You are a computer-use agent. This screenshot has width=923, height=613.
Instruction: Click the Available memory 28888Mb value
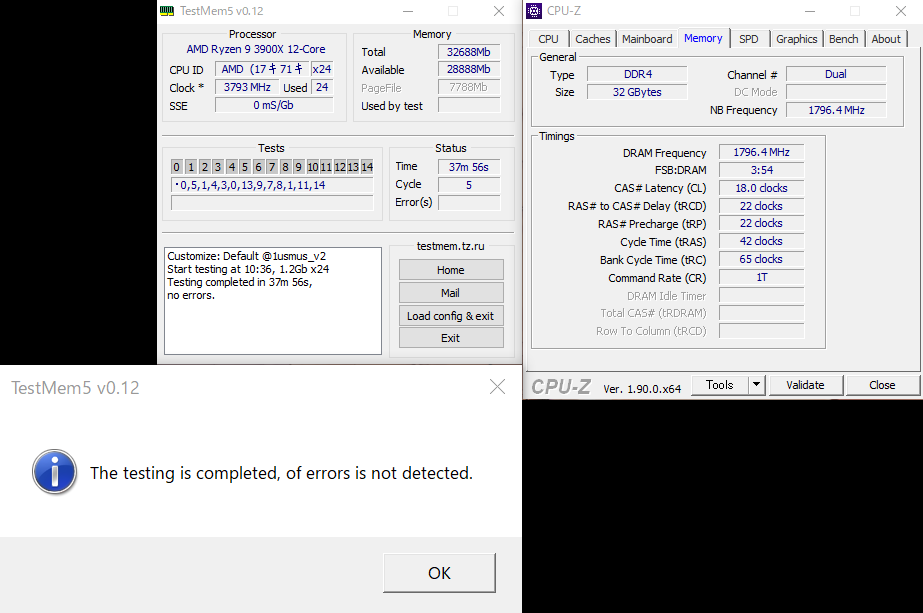click(x=469, y=69)
